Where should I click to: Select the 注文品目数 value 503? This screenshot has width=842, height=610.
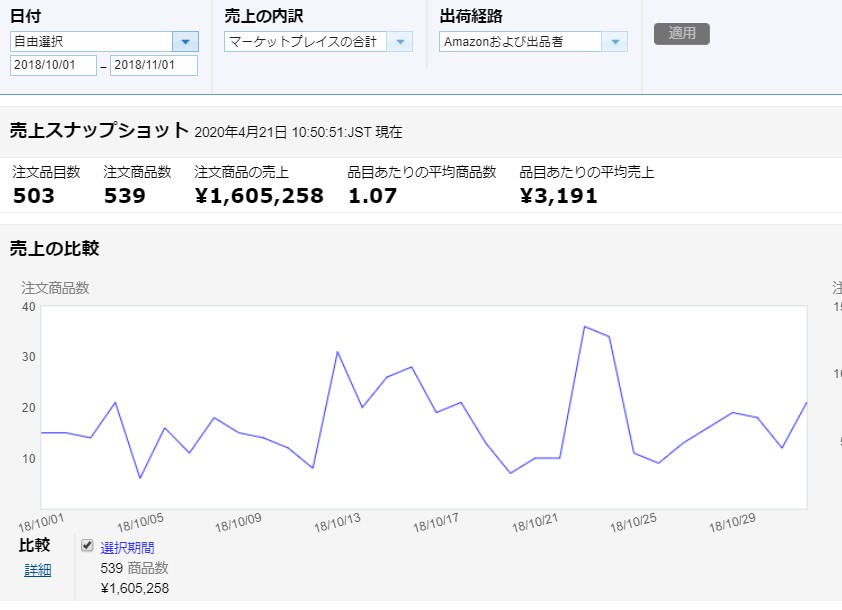coord(34,196)
